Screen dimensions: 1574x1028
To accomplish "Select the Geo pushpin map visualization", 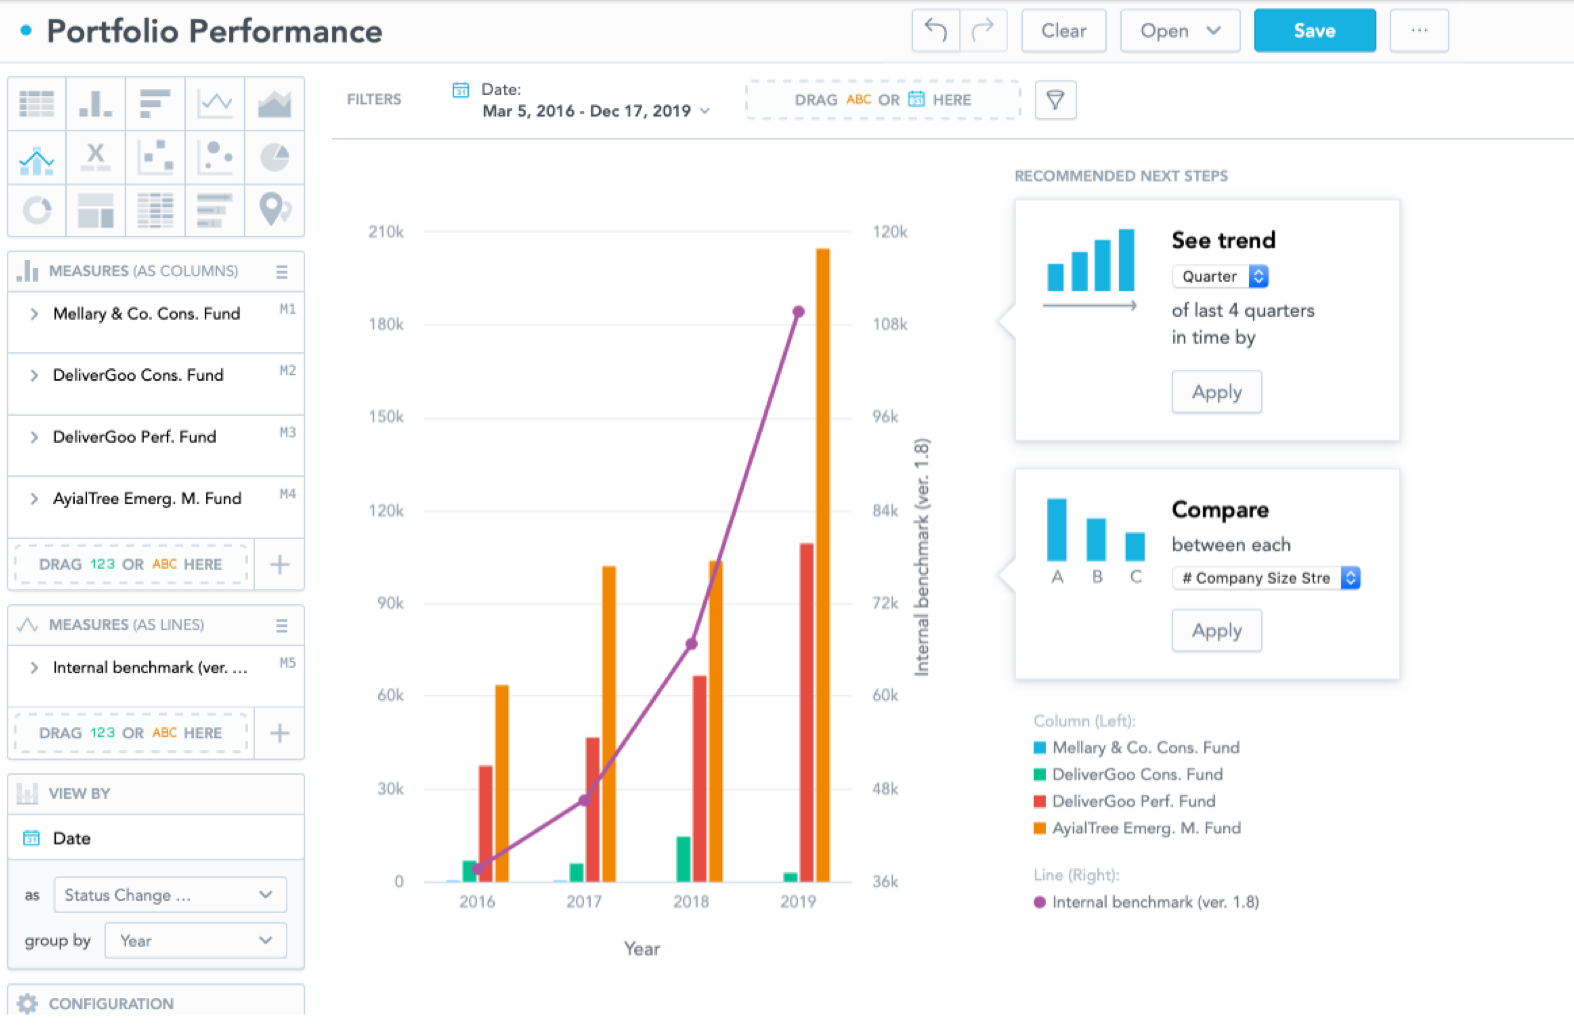I will click(274, 210).
